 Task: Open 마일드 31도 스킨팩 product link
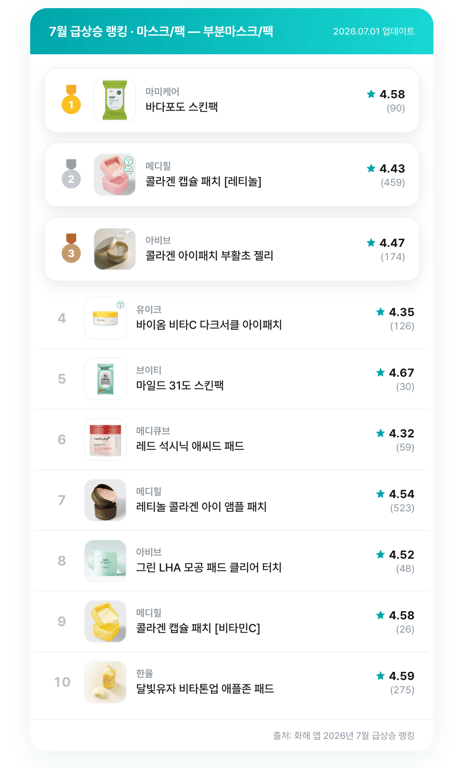click(x=180, y=385)
